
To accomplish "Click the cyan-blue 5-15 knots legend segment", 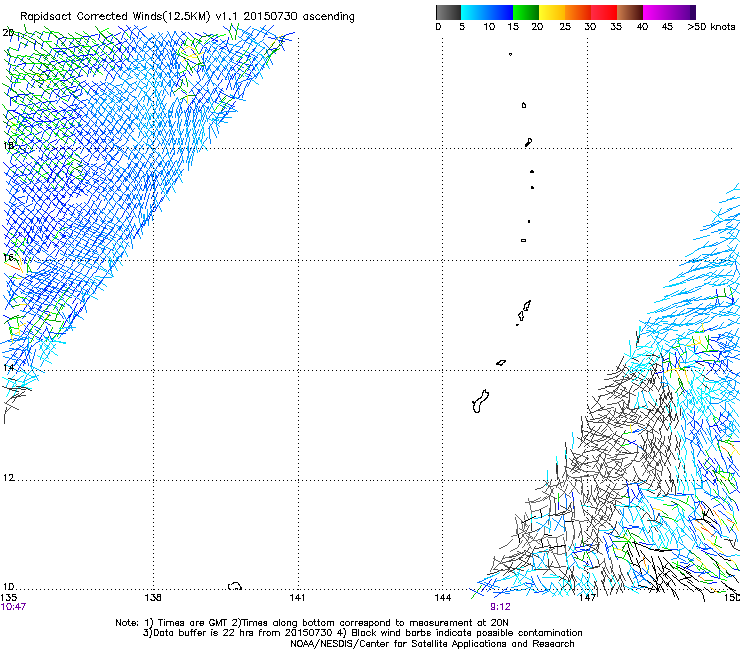I will [x=487, y=12].
